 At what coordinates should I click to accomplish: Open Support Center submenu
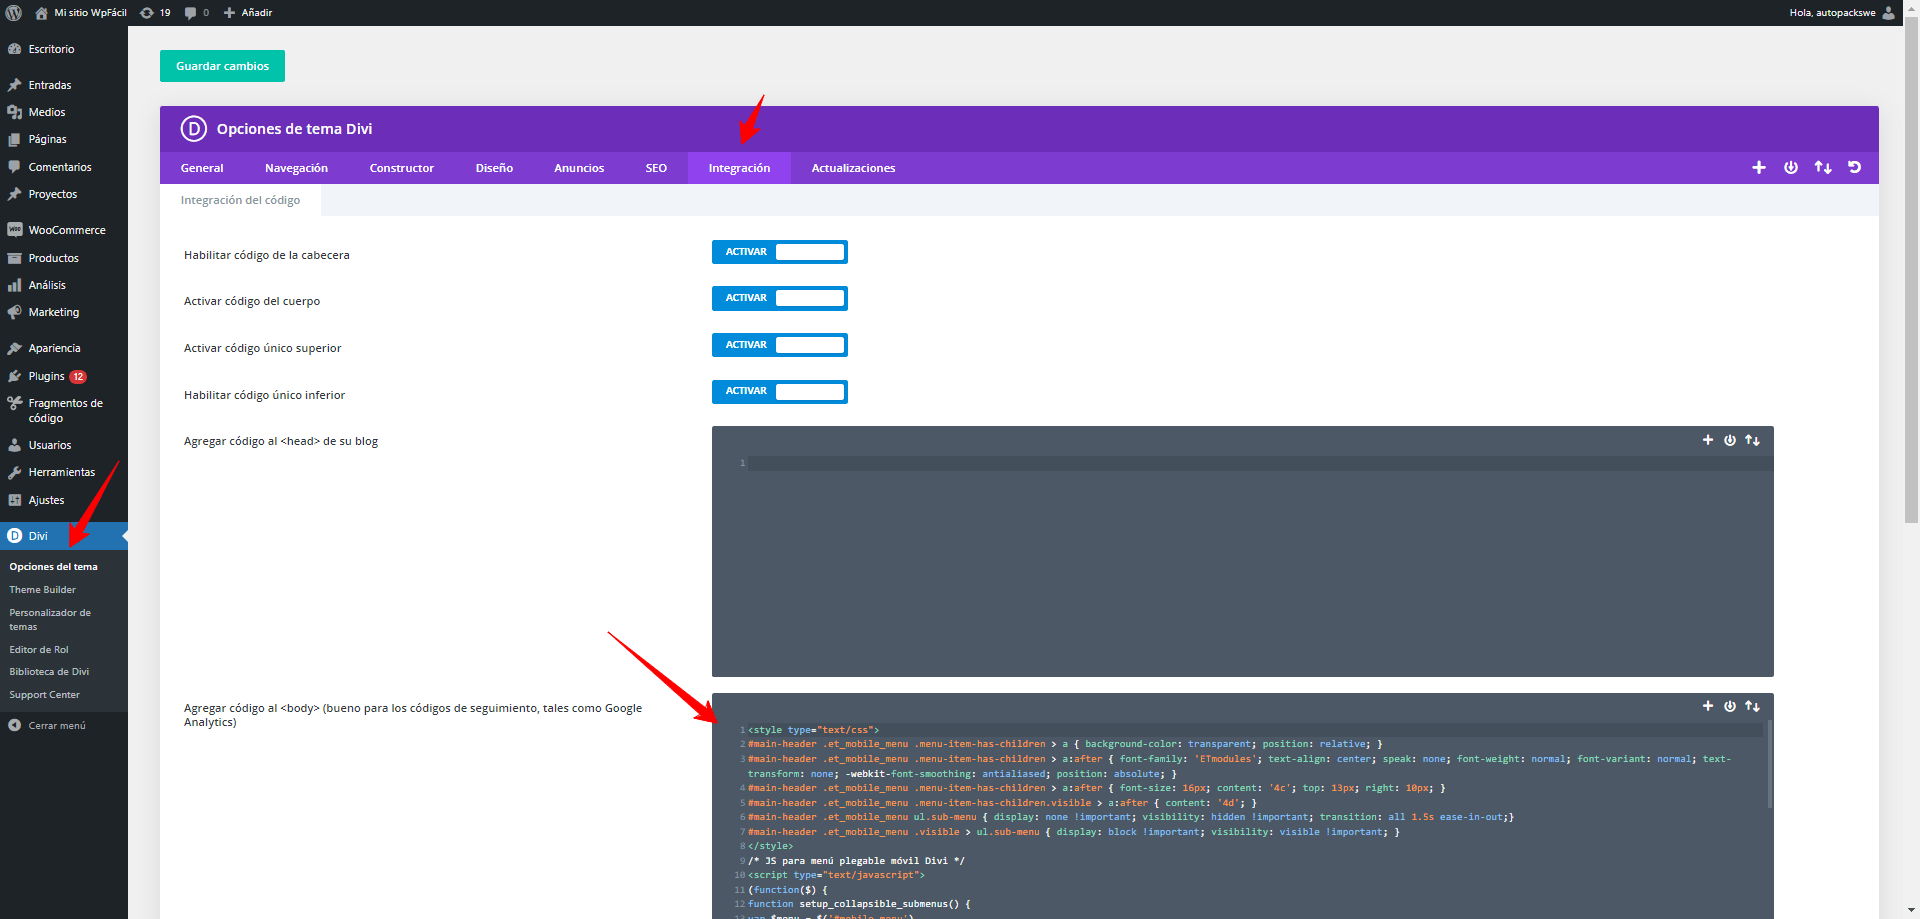click(45, 695)
